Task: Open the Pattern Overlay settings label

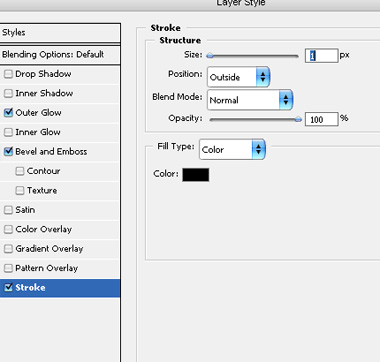Action: point(47,268)
